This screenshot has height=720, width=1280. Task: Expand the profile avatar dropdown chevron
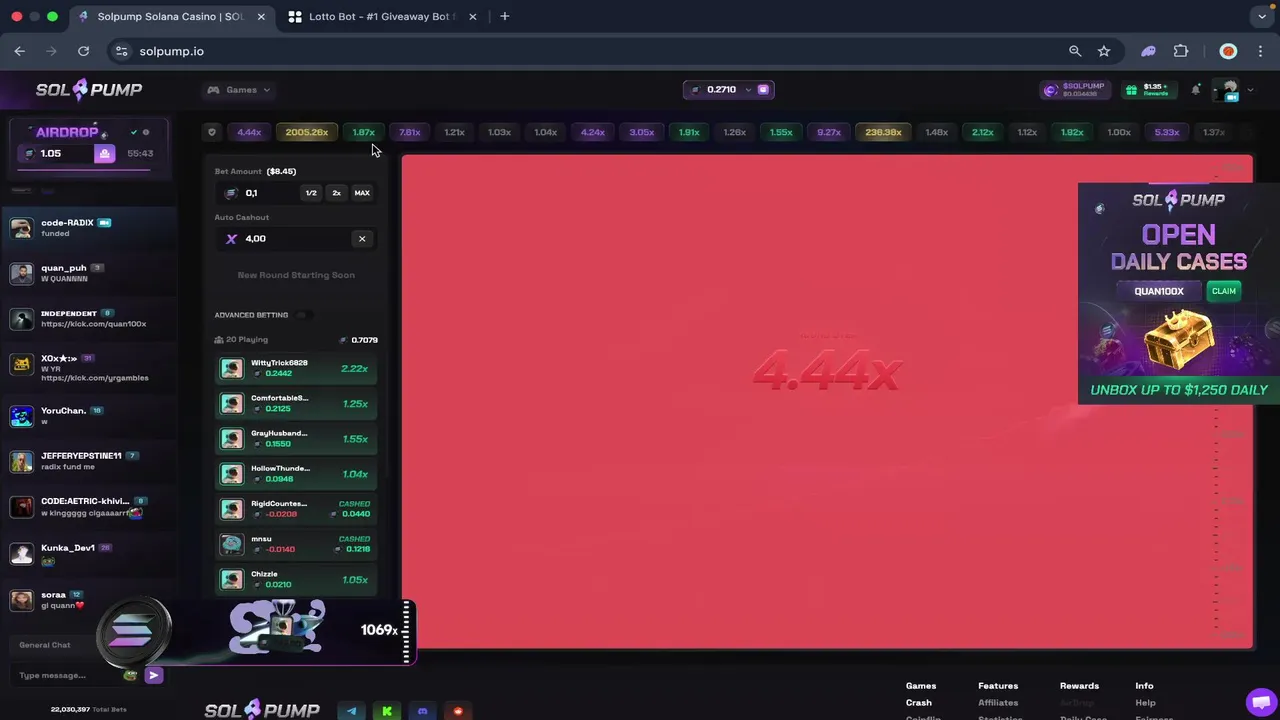(x=1250, y=90)
